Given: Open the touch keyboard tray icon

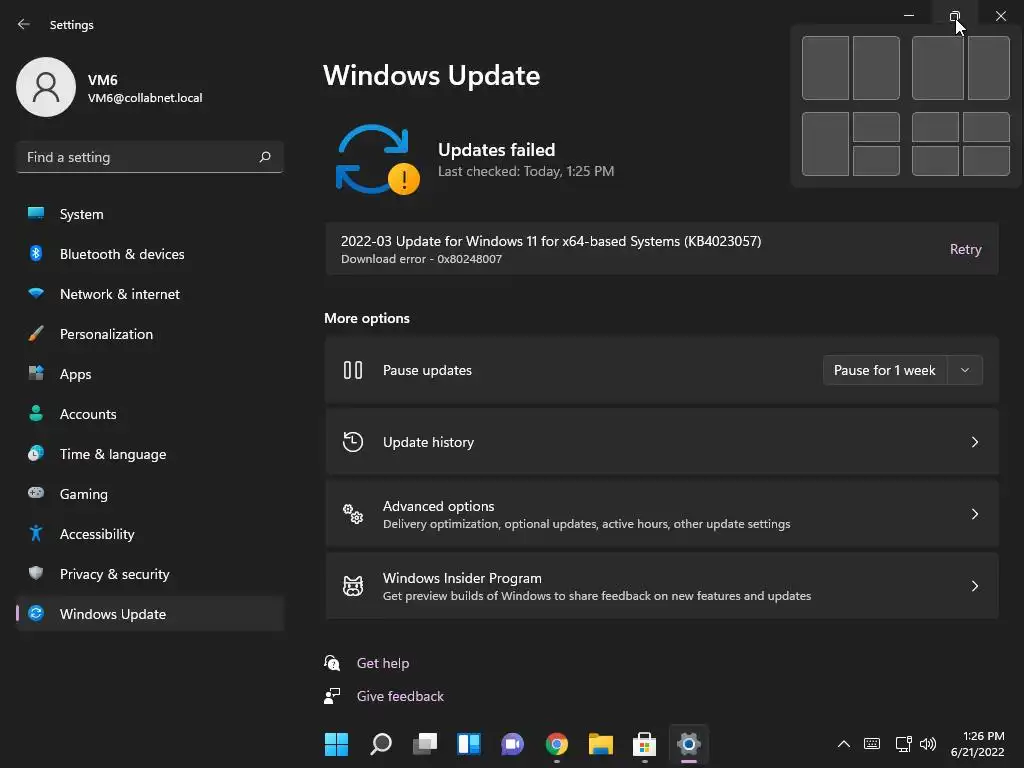Looking at the screenshot, I should click(872, 743).
